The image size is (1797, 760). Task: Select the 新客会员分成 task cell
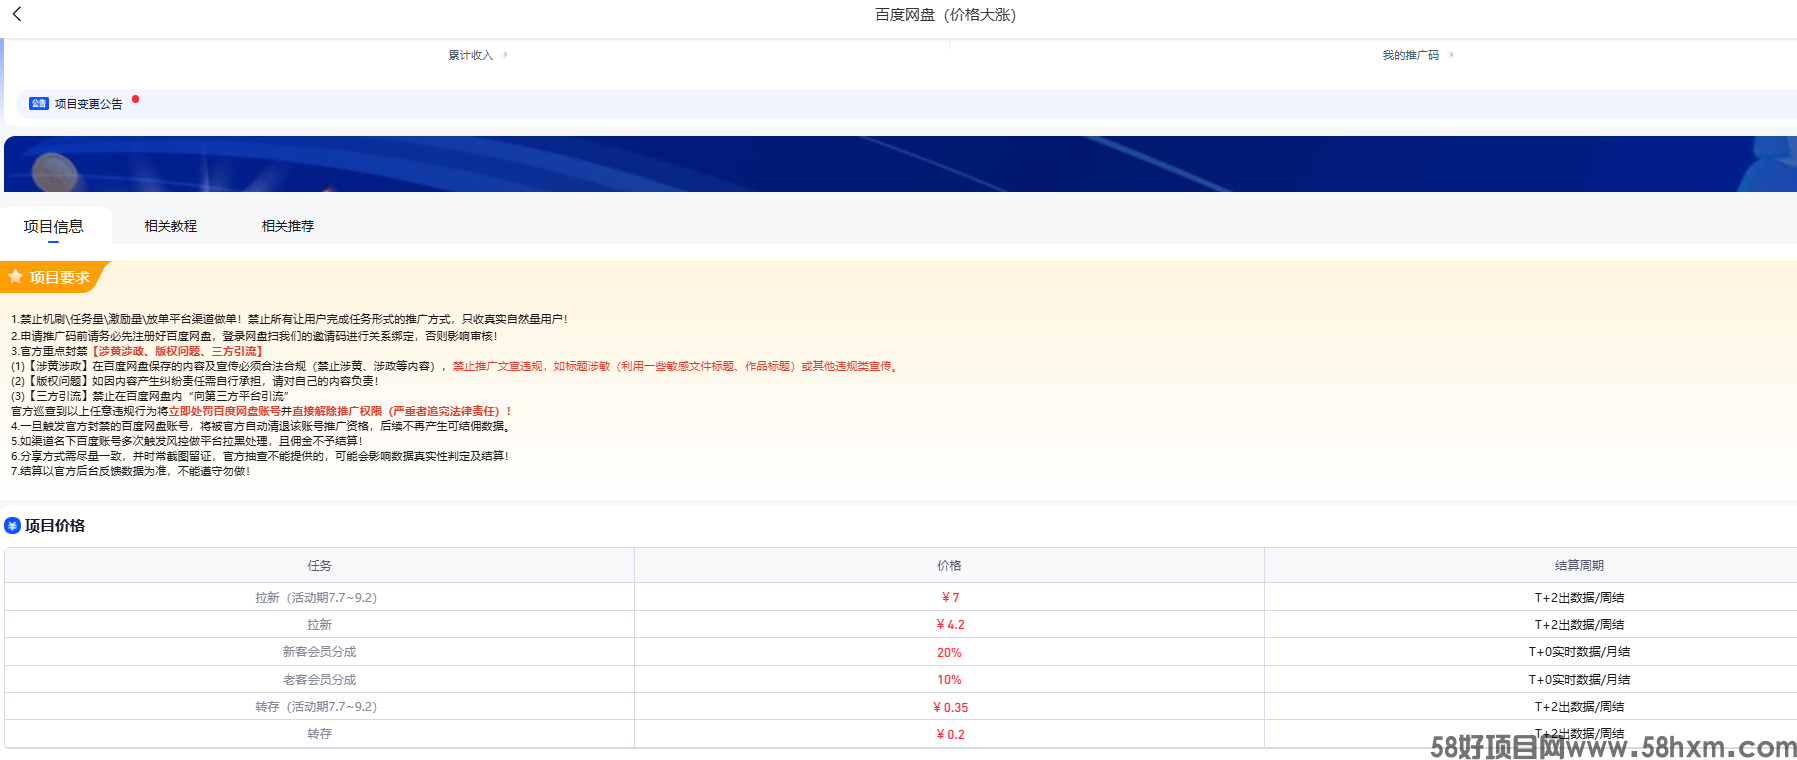[x=319, y=651]
